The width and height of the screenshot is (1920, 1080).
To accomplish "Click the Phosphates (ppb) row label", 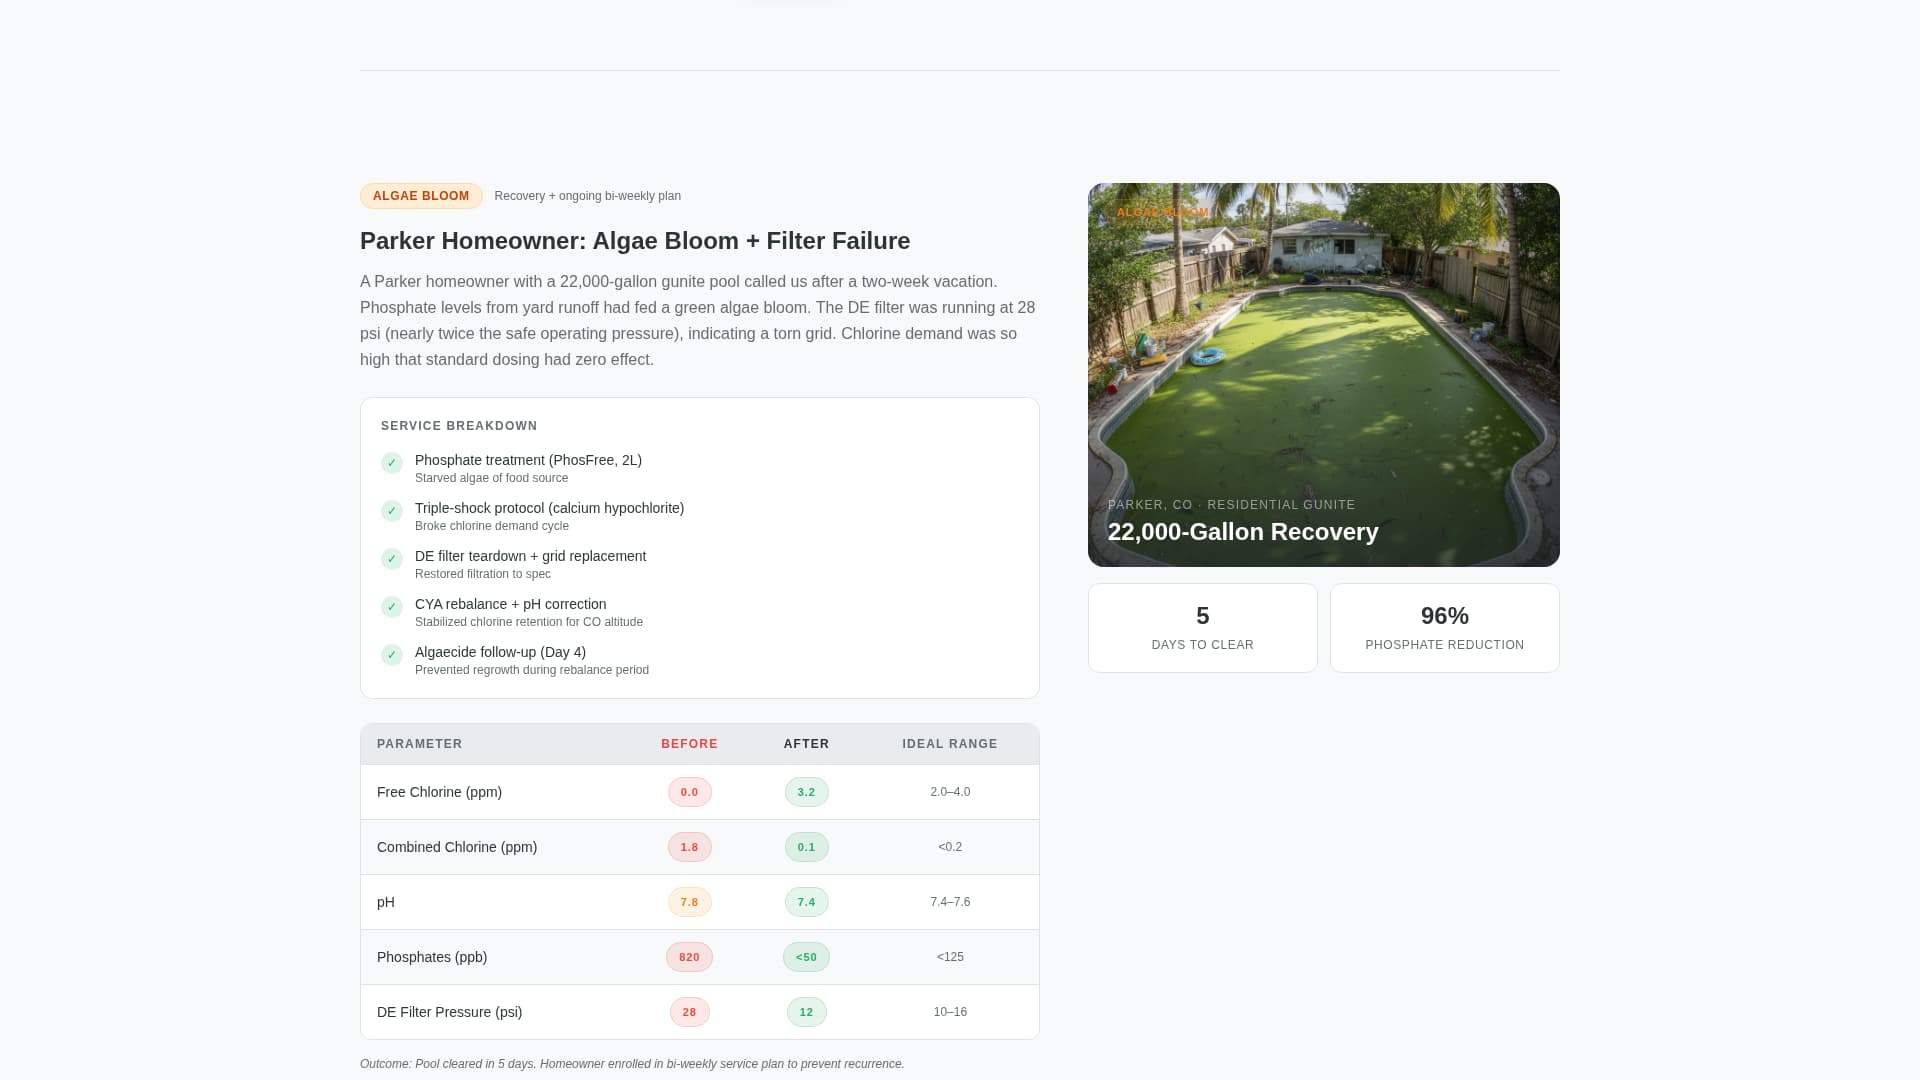I will tap(432, 957).
